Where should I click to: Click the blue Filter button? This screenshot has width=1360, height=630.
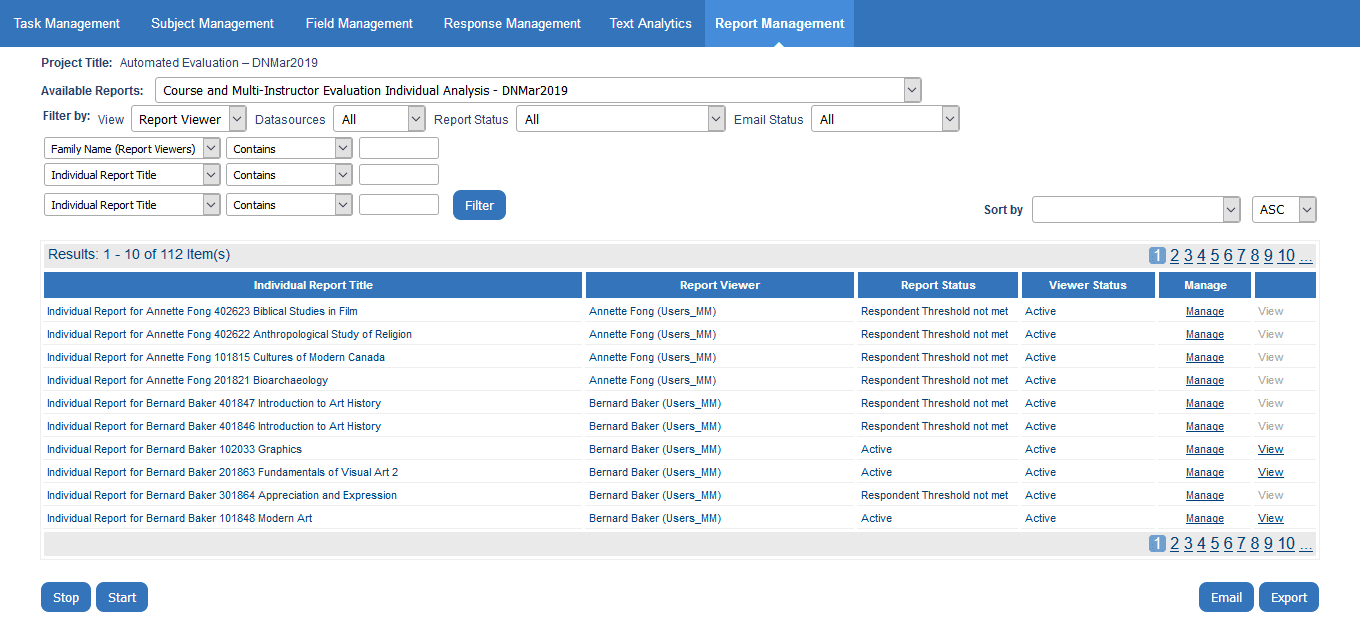[x=479, y=205]
